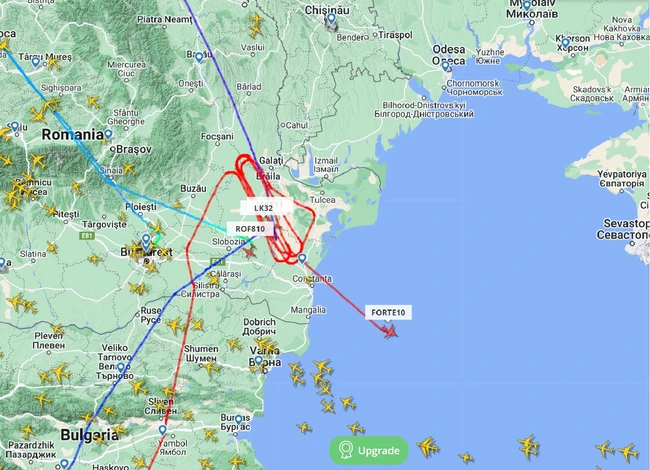The image size is (650, 470).
Task: Select the Veliko Tarnovo airport pin
Action: (x=121, y=368)
